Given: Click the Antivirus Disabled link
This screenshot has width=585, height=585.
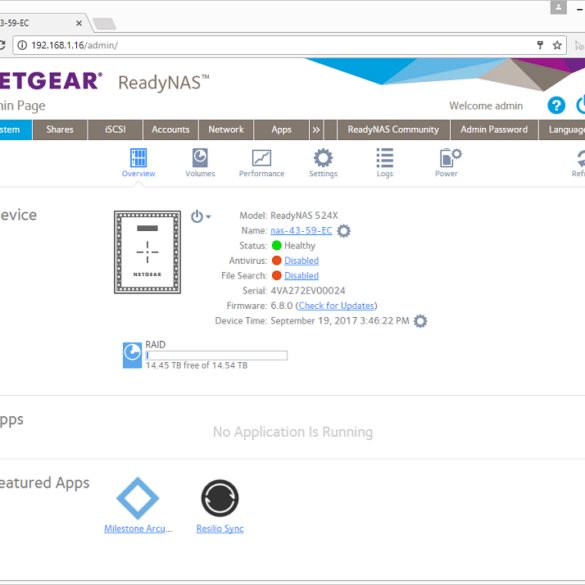Looking at the screenshot, I should tap(301, 260).
